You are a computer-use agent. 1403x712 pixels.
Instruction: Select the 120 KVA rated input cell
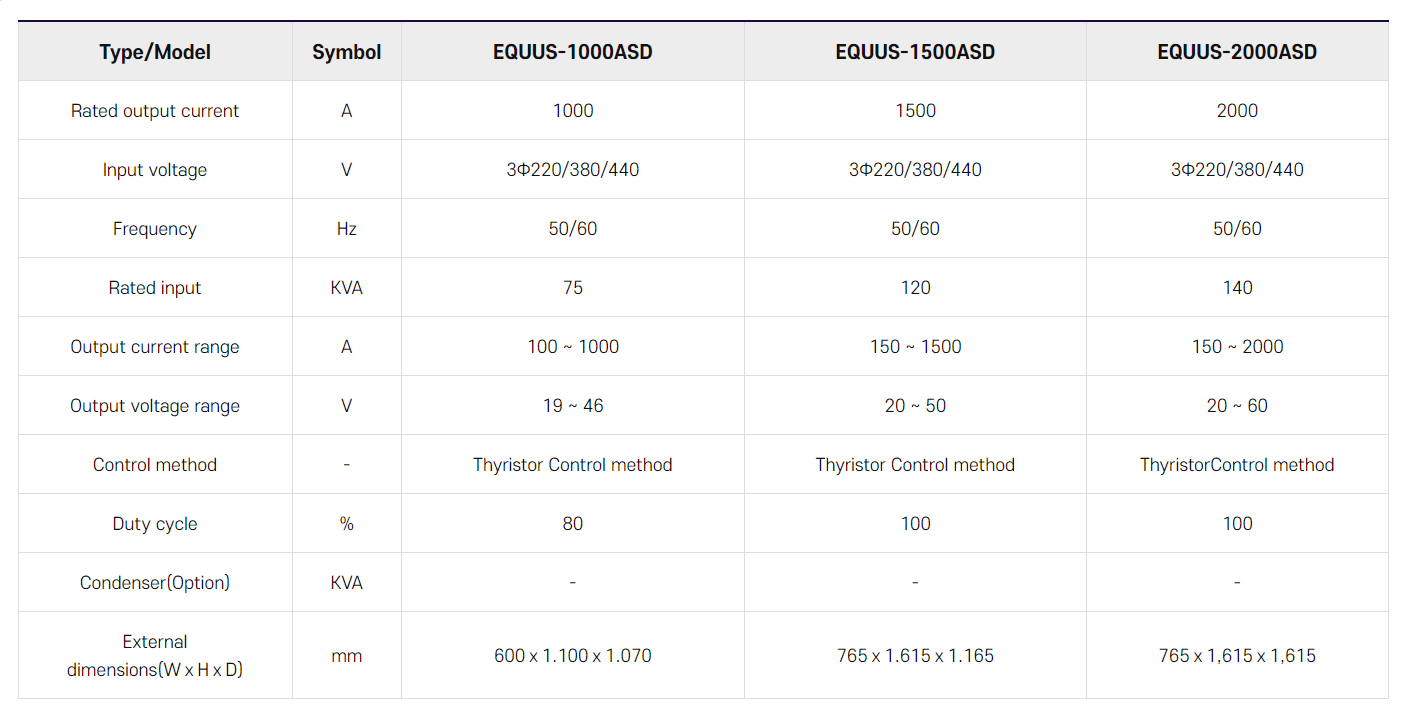pos(915,288)
